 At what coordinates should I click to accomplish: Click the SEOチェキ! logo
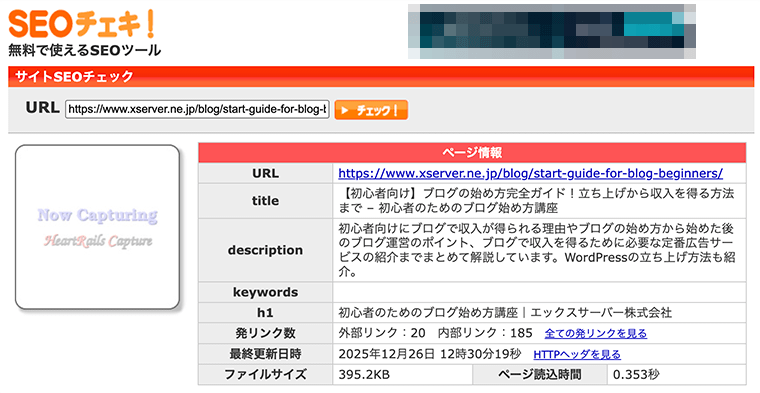(x=81, y=24)
